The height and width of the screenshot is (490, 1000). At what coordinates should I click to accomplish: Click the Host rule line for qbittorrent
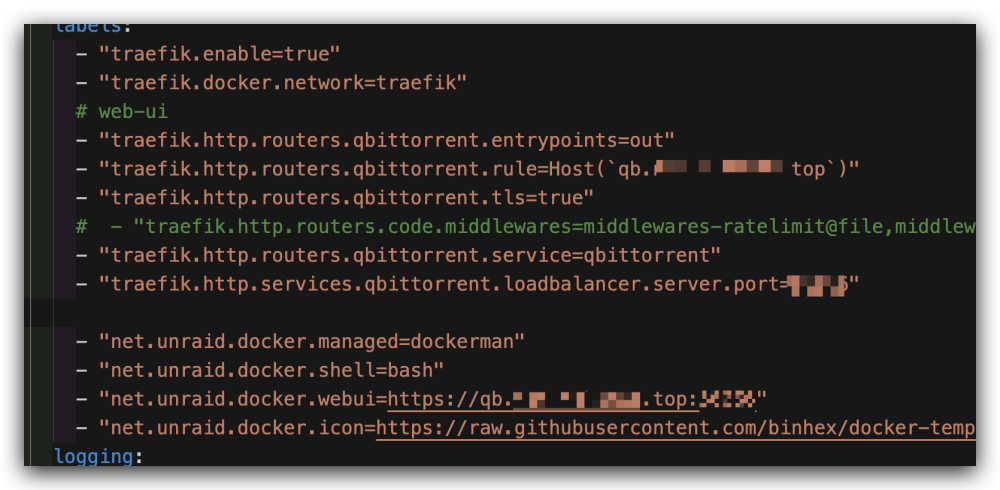coord(467,169)
